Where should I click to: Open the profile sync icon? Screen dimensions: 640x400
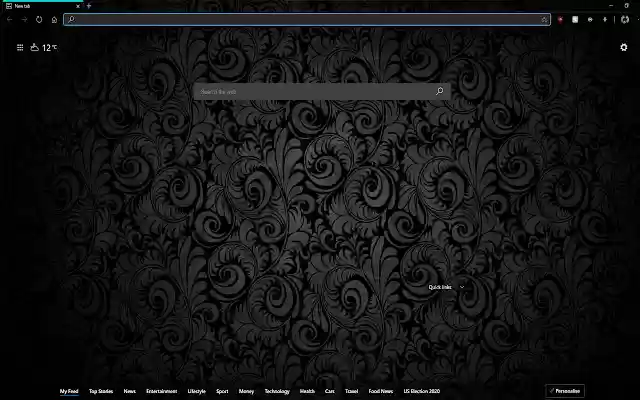[625, 20]
